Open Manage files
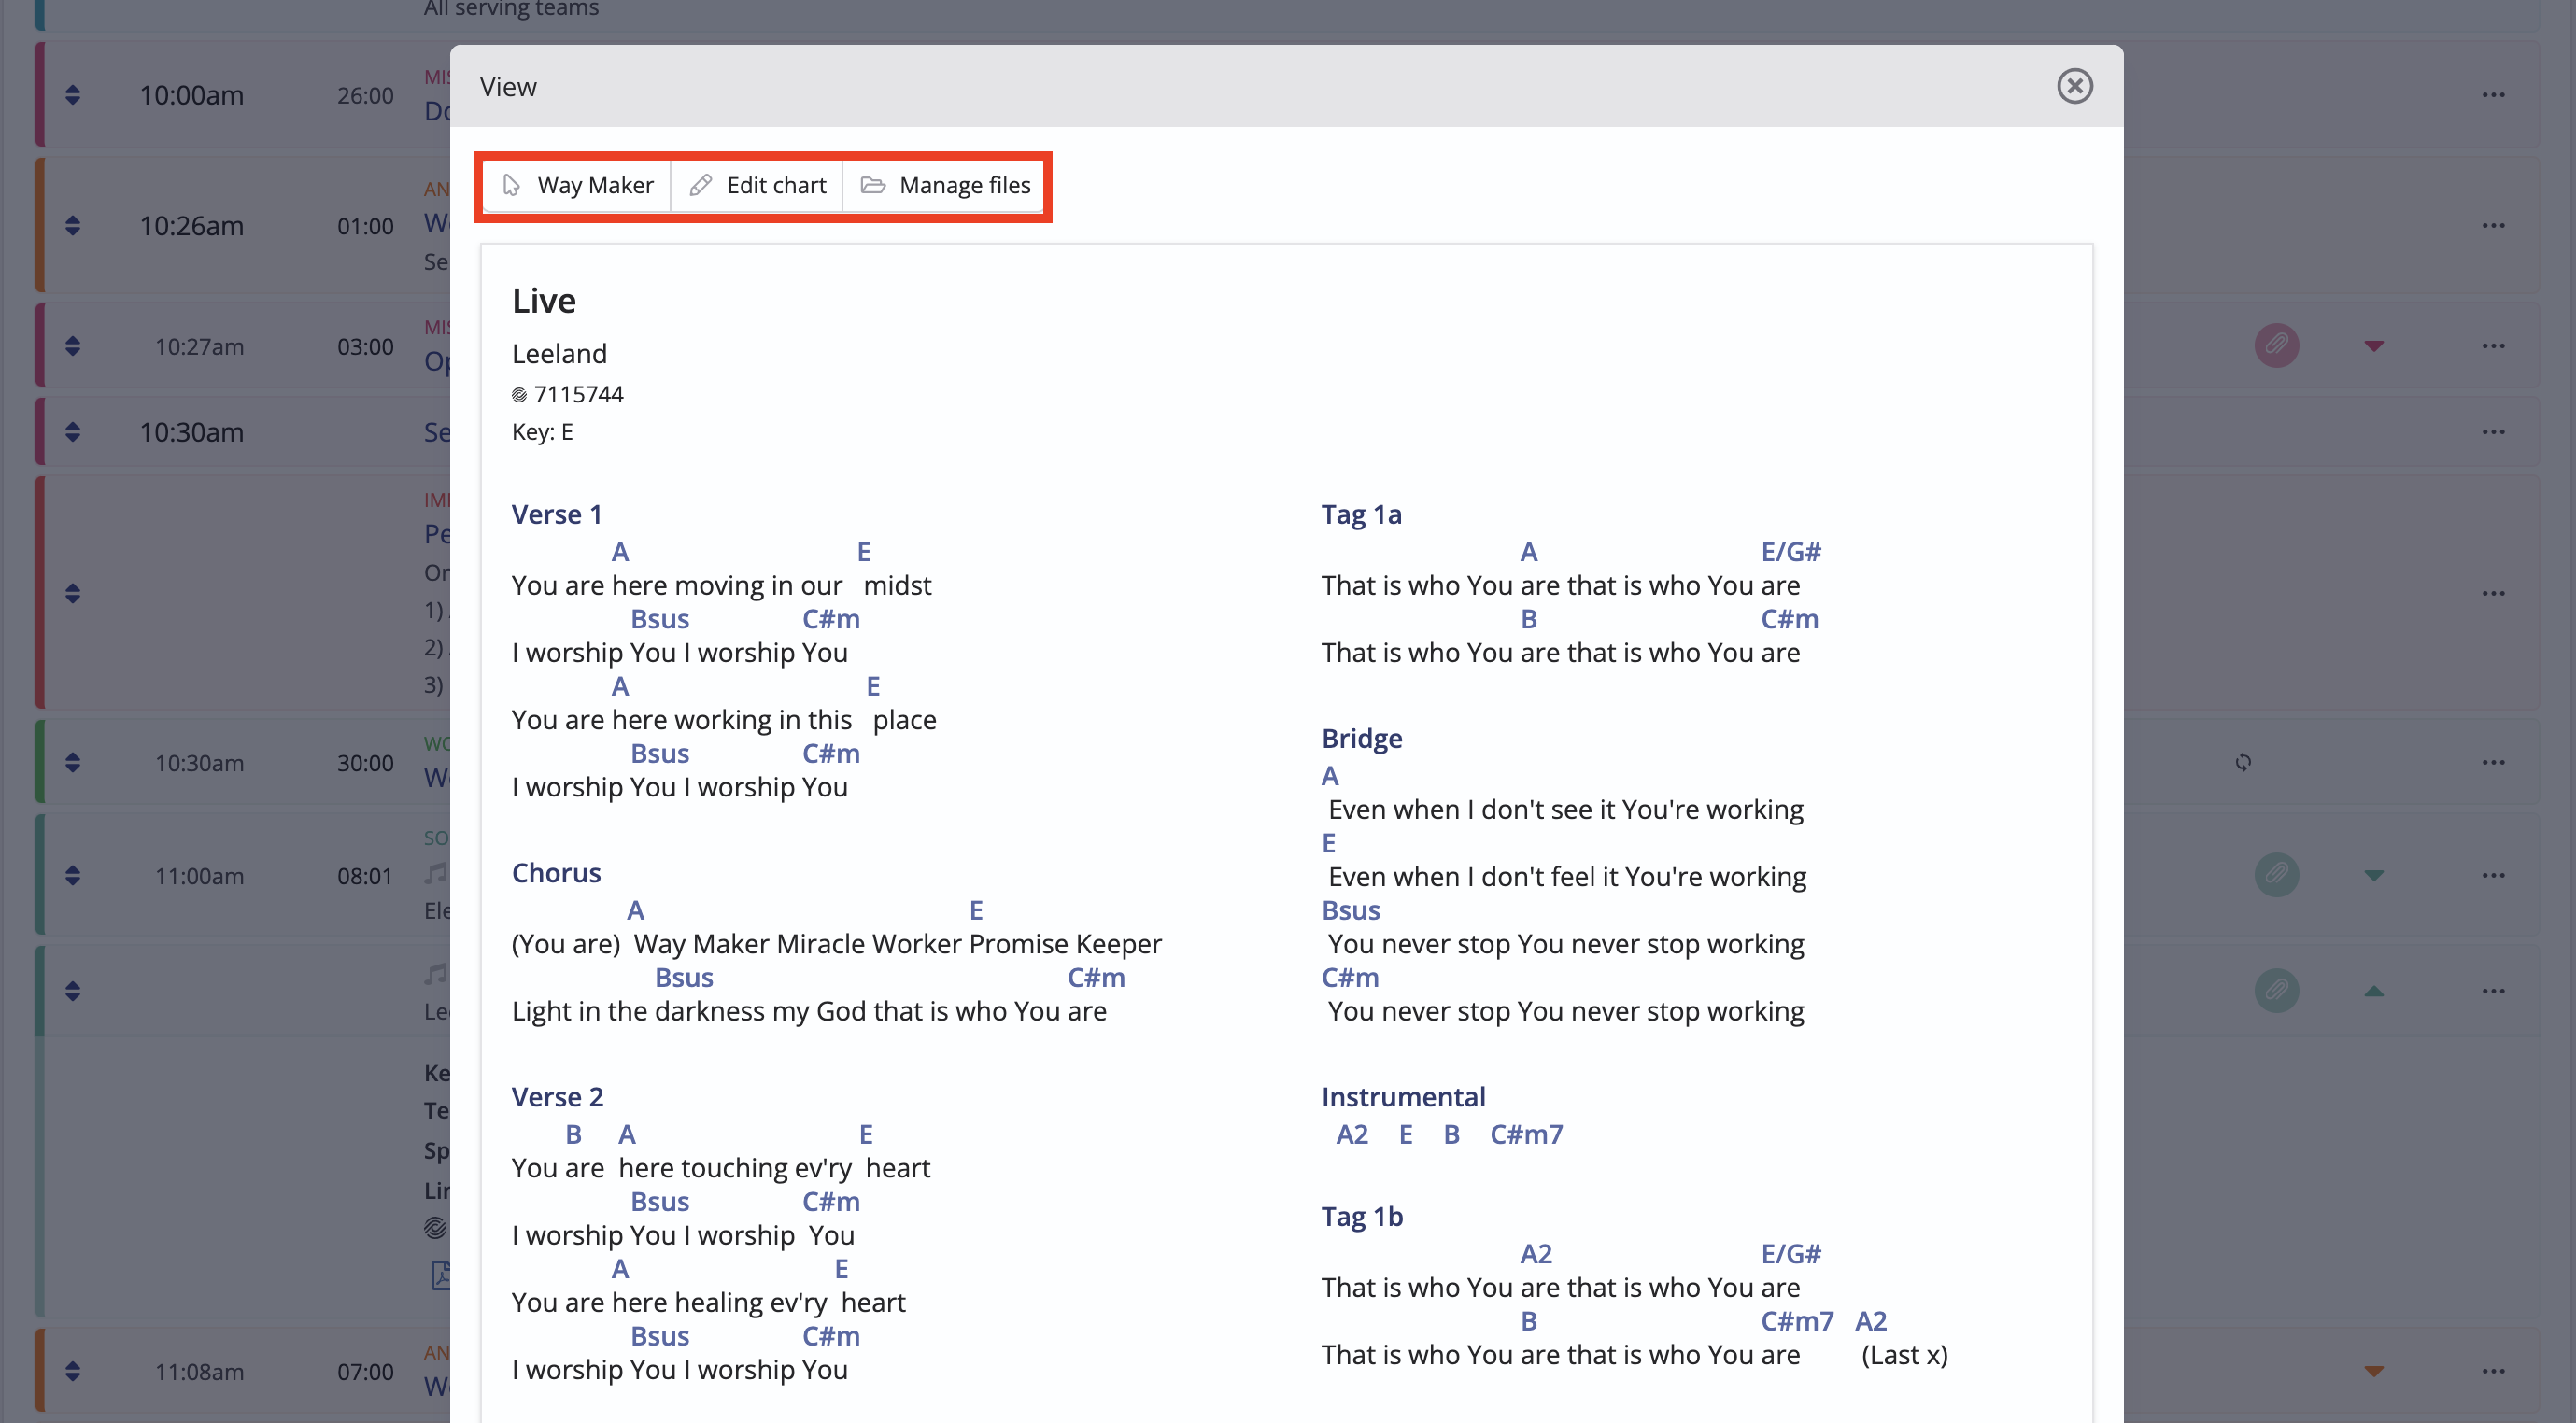The height and width of the screenshot is (1423, 2576). 945,185
